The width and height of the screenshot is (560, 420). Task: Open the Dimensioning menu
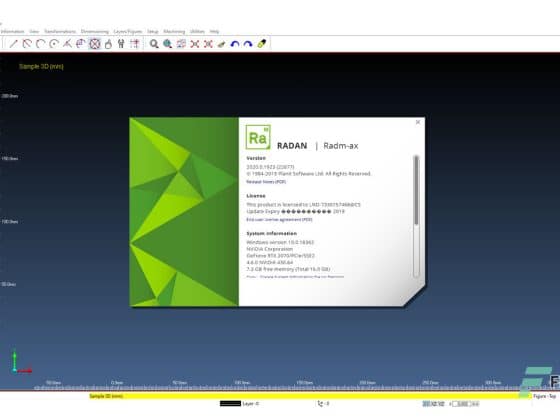click(x=95, y=31)
